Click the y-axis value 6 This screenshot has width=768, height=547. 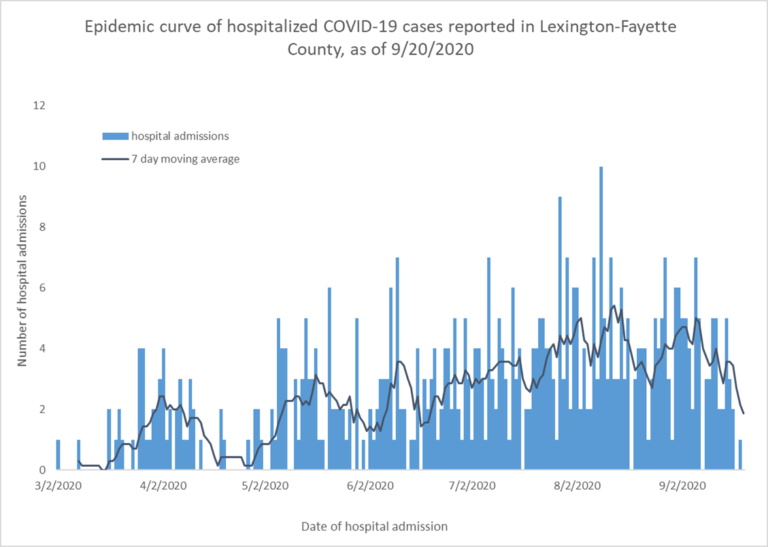tap(43, 288)
